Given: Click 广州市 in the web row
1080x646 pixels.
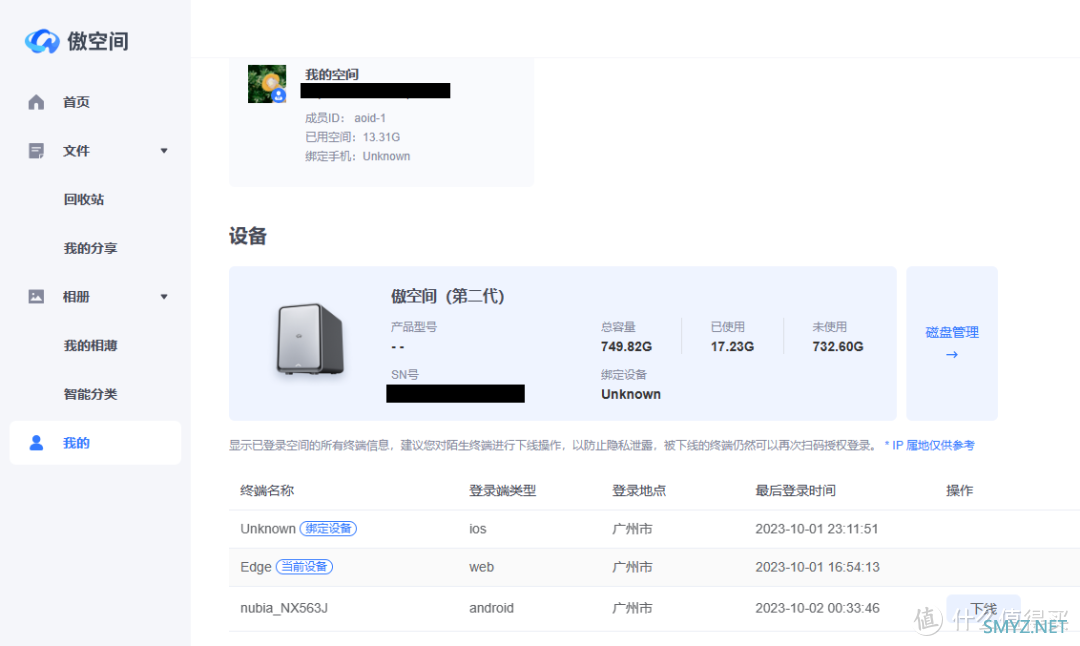Looking at the screenshot, I should click(x=632, y=567).
